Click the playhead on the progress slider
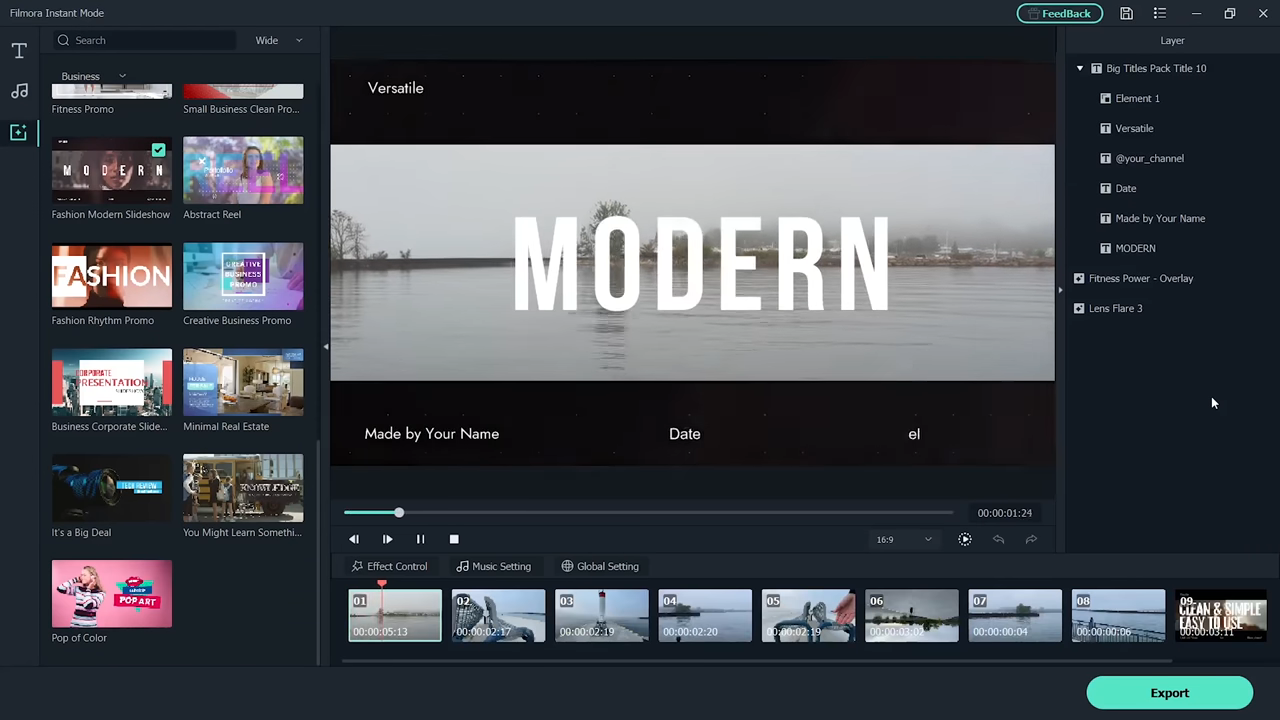 tap(399, 512)
